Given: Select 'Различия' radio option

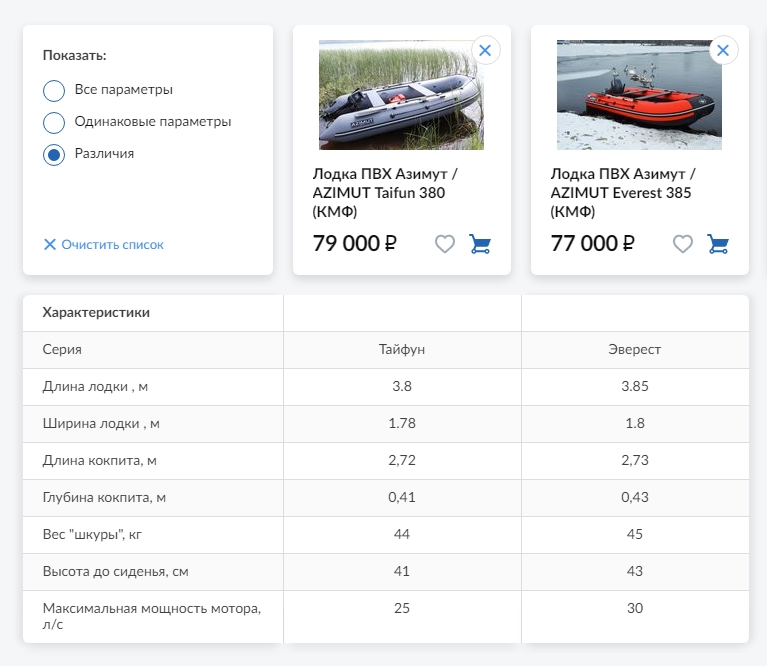Looking at the screenshot, I should point(54,155).
